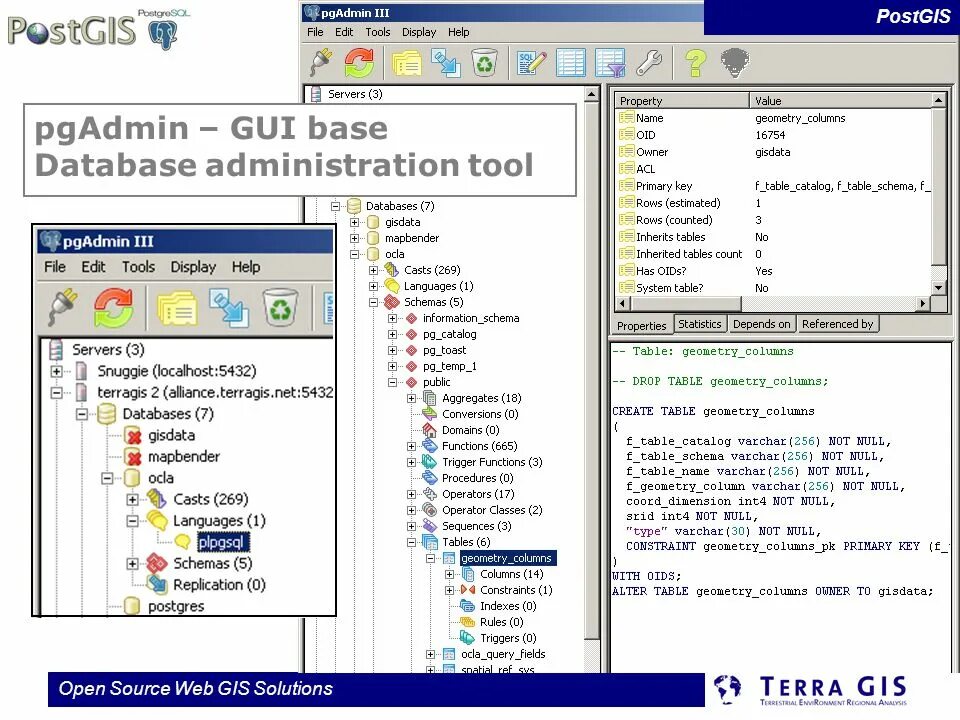Click the Create object icon in enlarged inset

tap(229, 308)
